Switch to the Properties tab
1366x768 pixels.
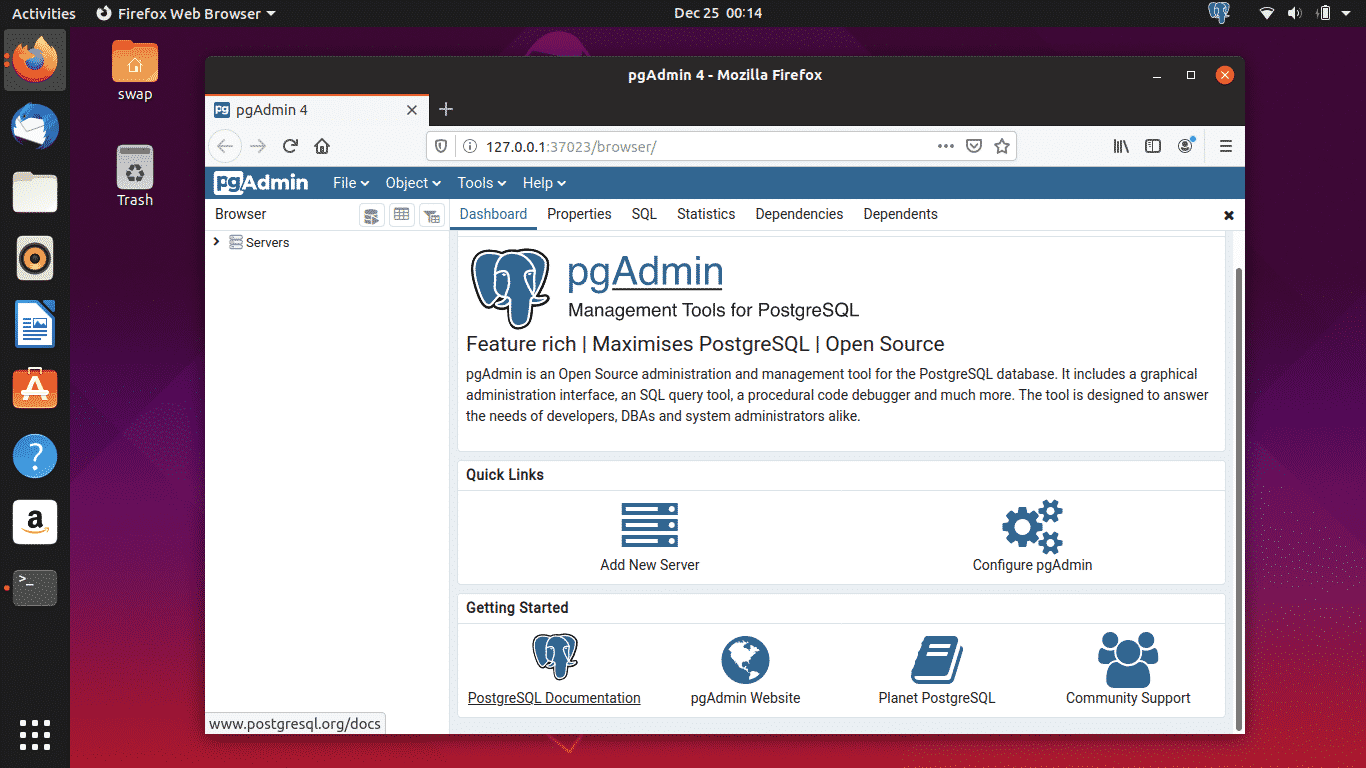pos(579,214)
